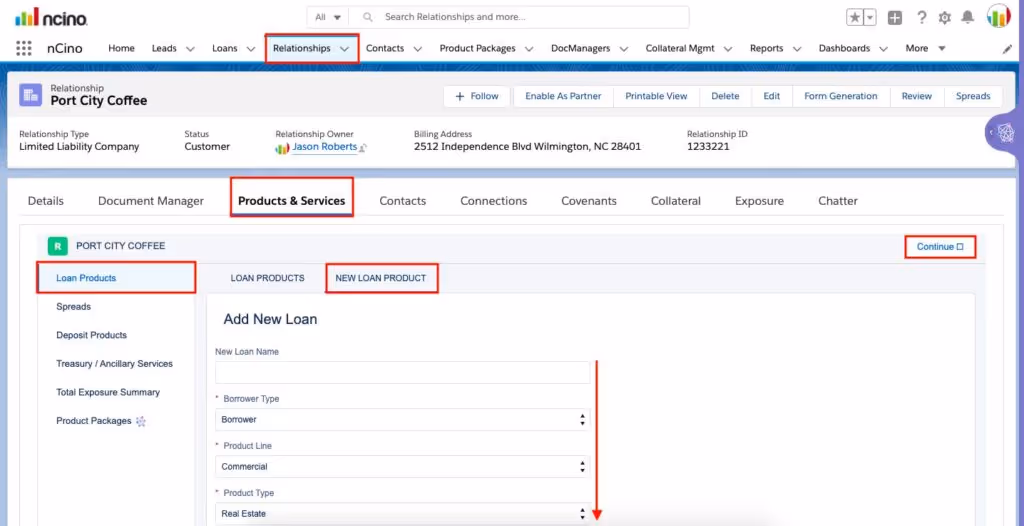Viewport: 1024px width, 526px height.
Task: Click the Follow button
Action: (x=477, y=96)
